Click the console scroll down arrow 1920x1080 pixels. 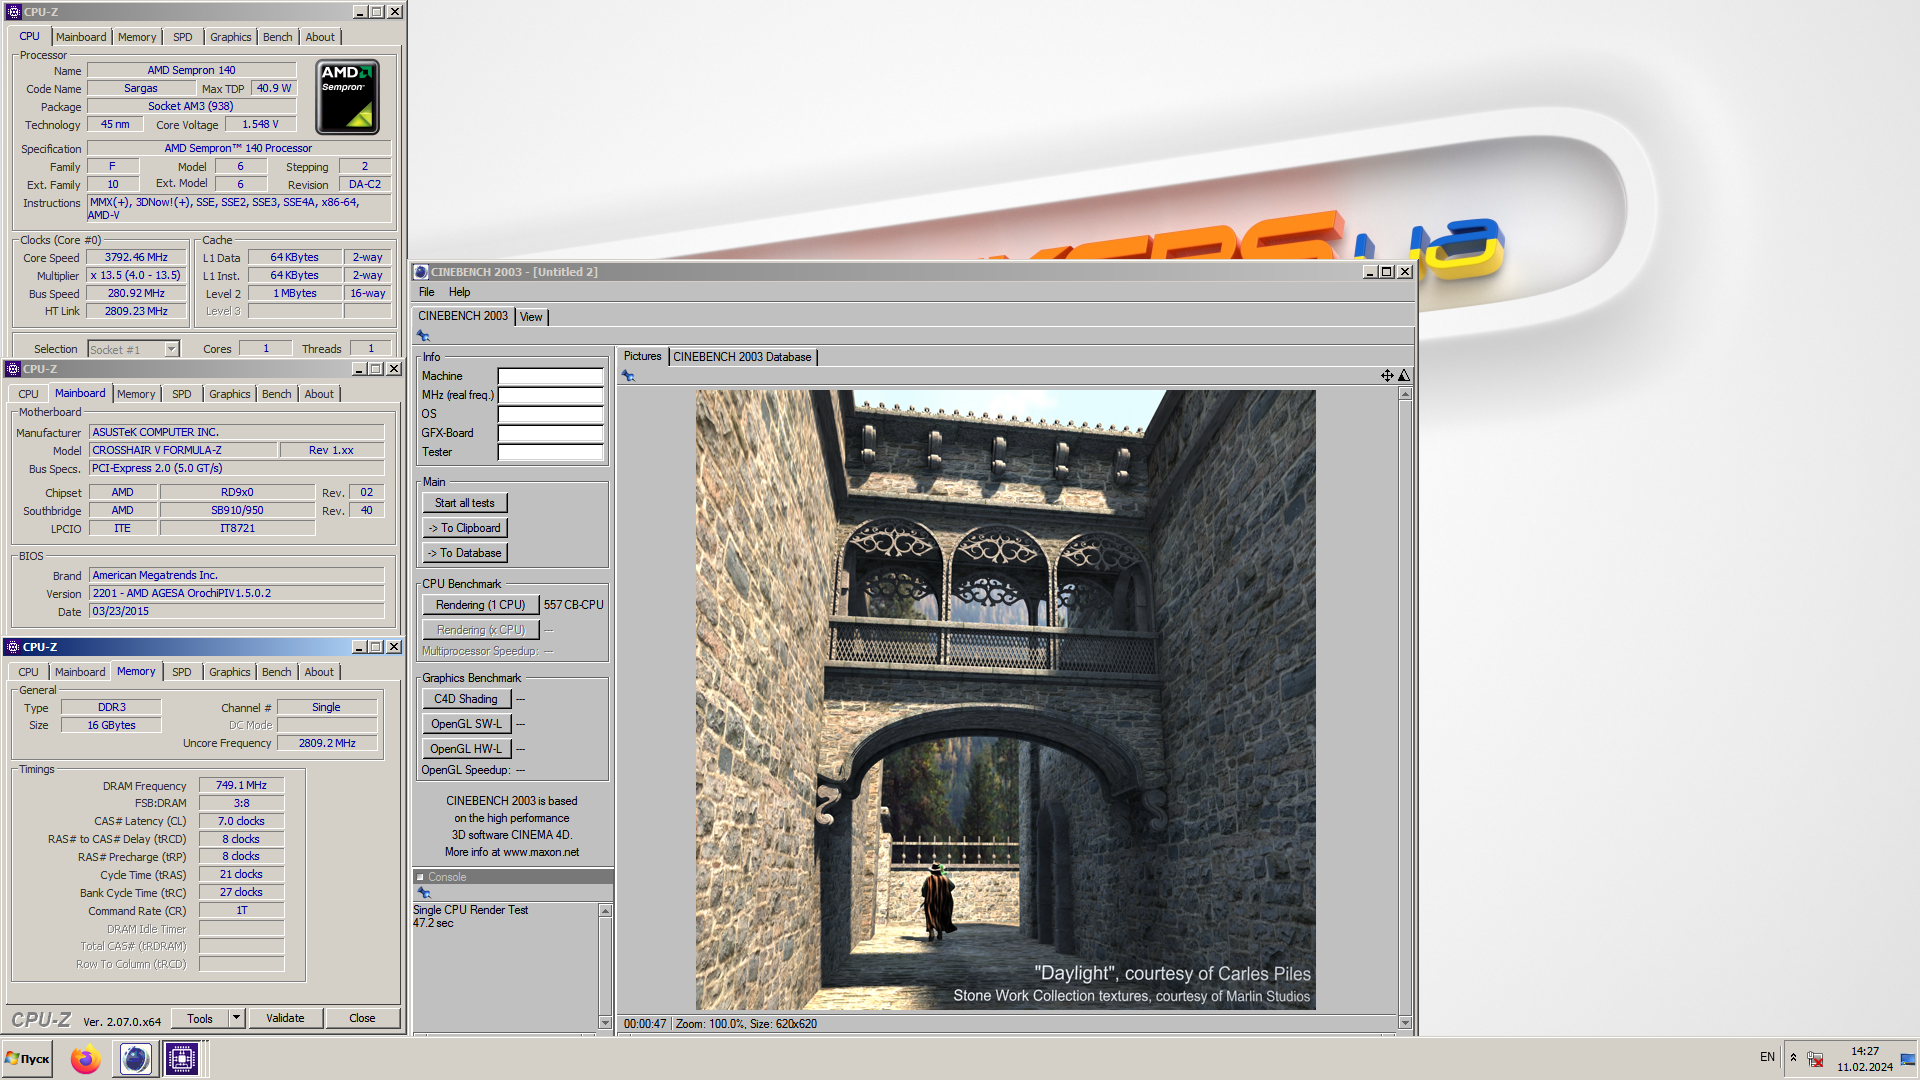605,1023
